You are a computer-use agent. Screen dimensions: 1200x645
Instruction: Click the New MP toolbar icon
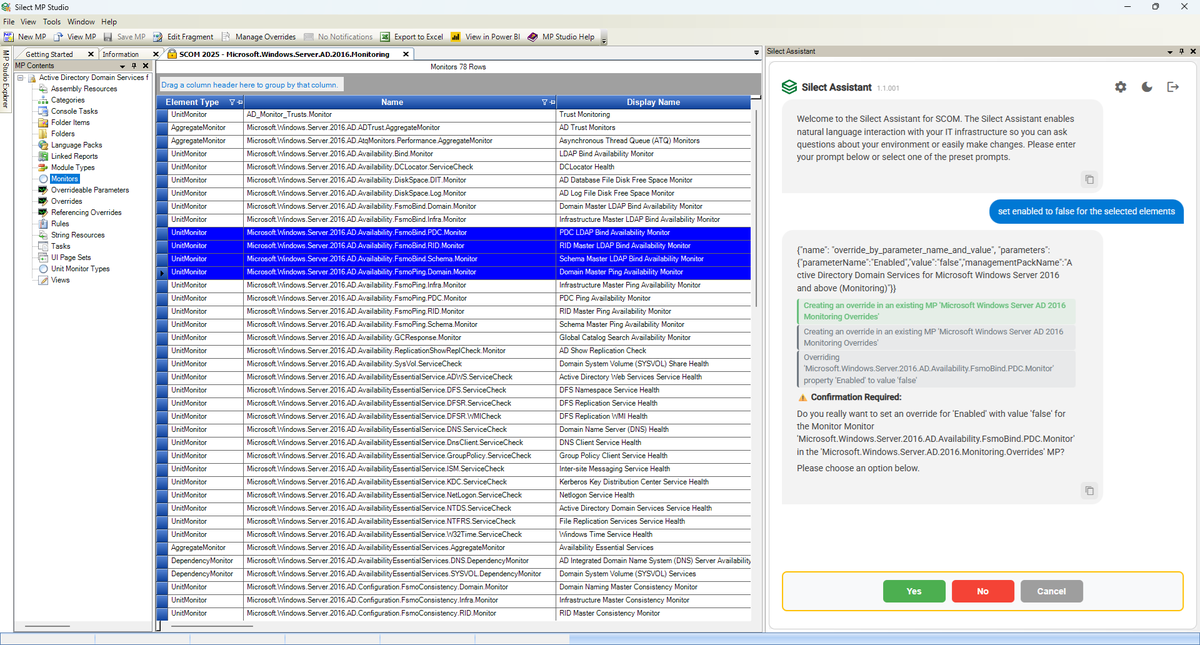(x=10, y=37)
